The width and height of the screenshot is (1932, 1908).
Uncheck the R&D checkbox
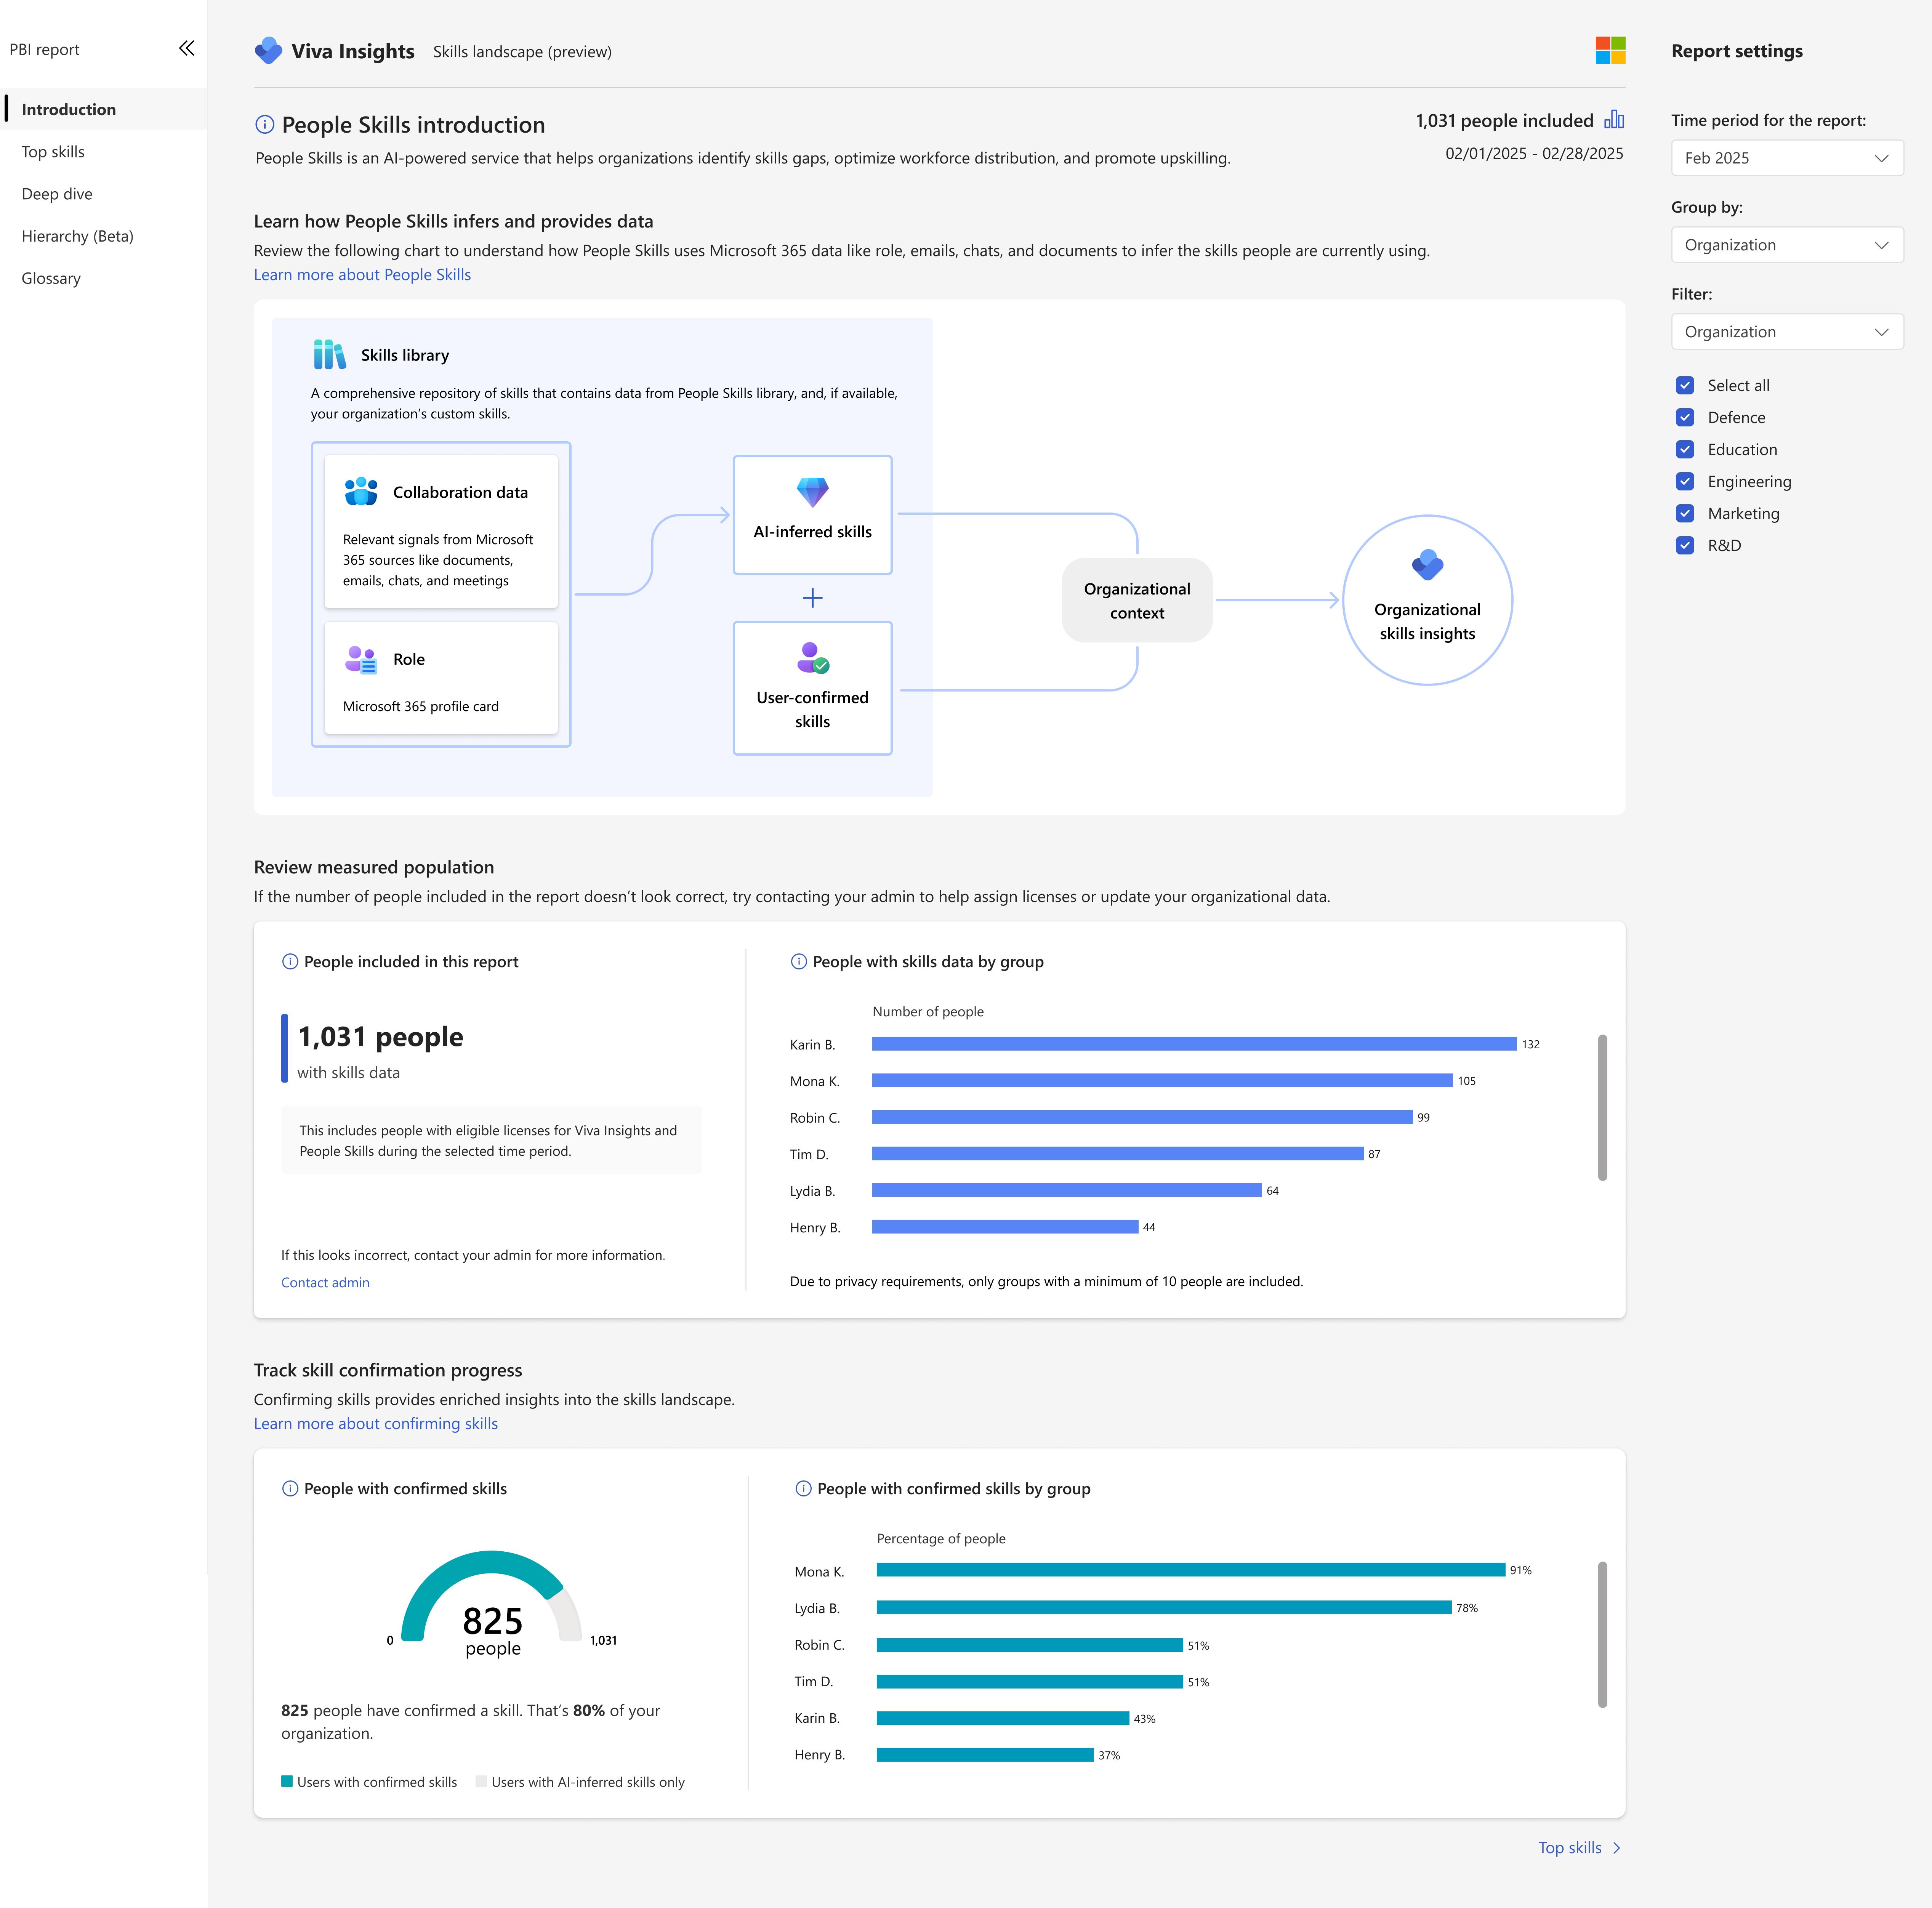(1685, 545)
